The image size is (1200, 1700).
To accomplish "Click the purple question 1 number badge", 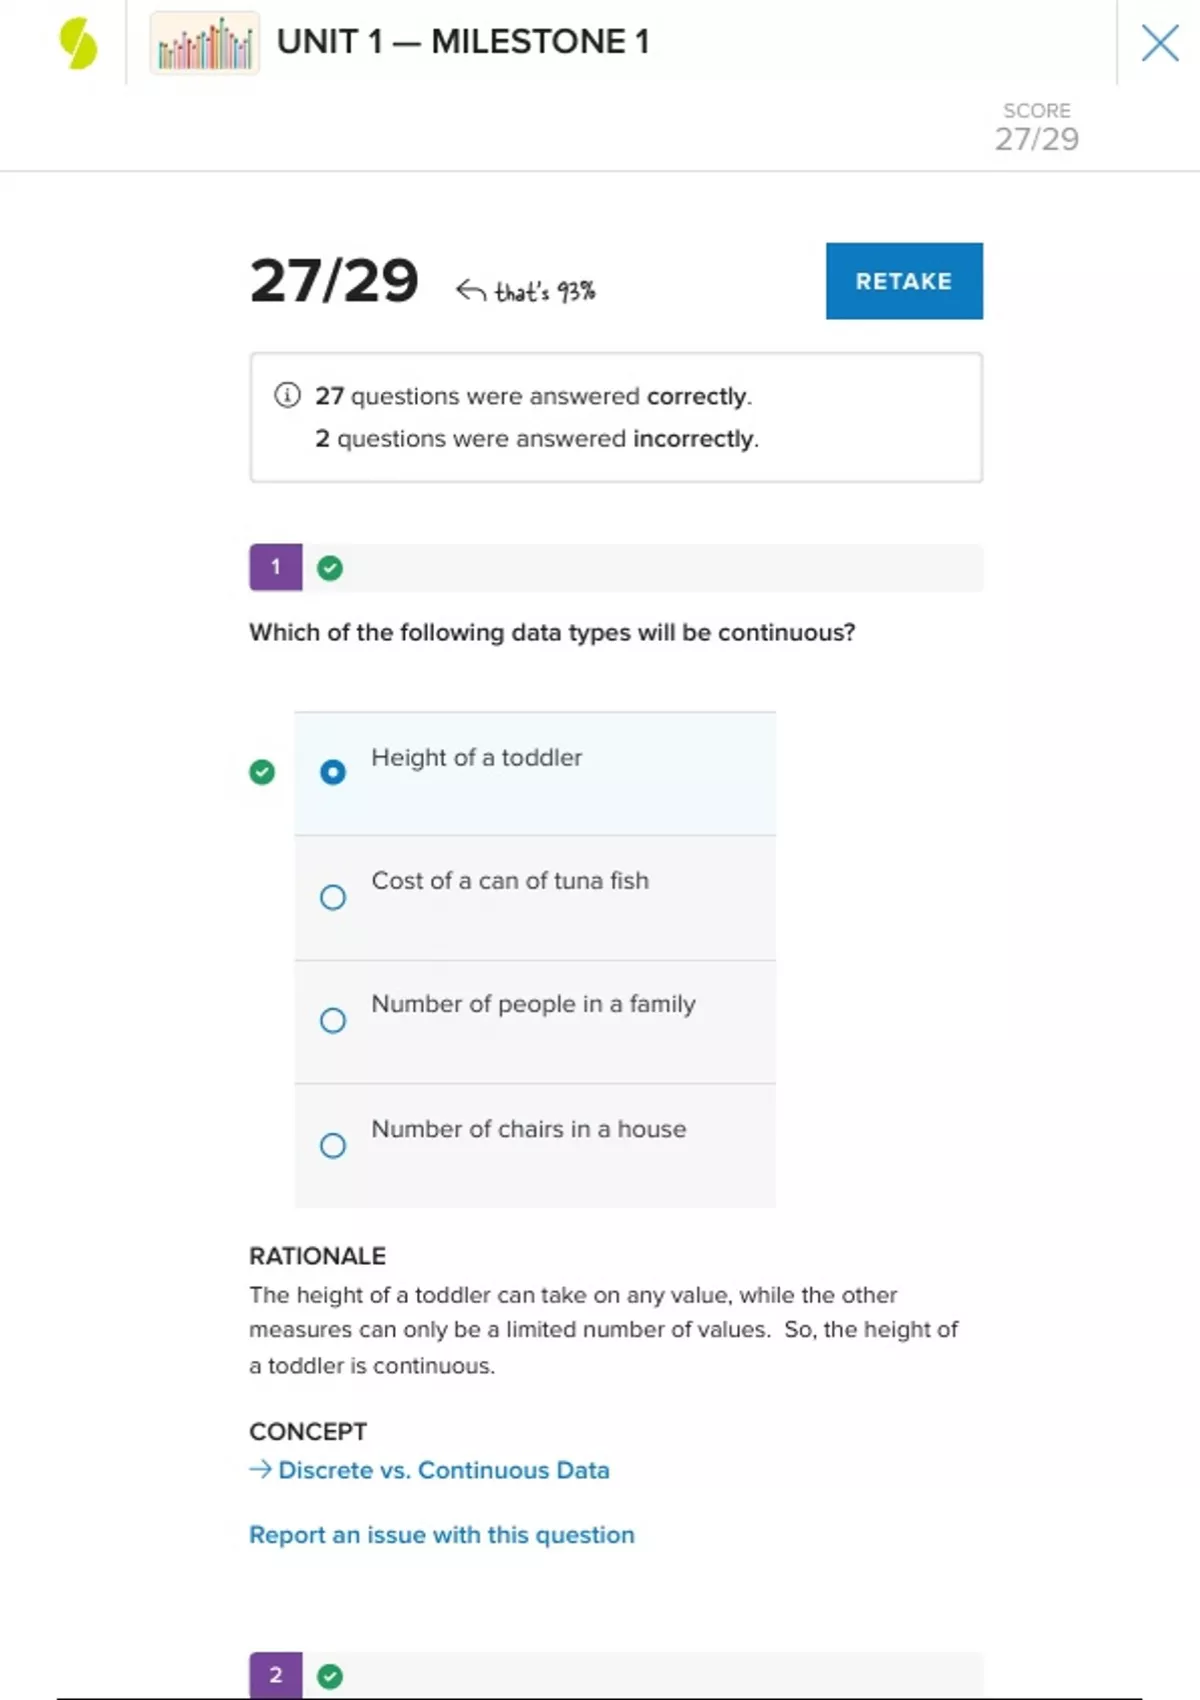I will [x=276, y=567].
